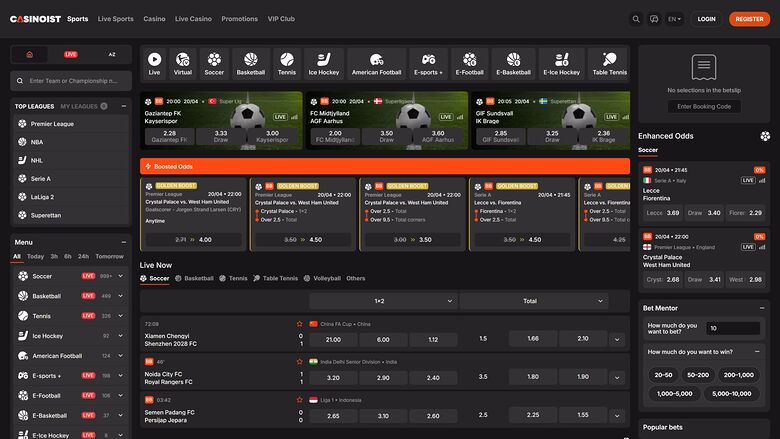The height and width of the screenshot is (439, 780).
Task: Open the search magnifier icon in header
Action: coord(636,19)
